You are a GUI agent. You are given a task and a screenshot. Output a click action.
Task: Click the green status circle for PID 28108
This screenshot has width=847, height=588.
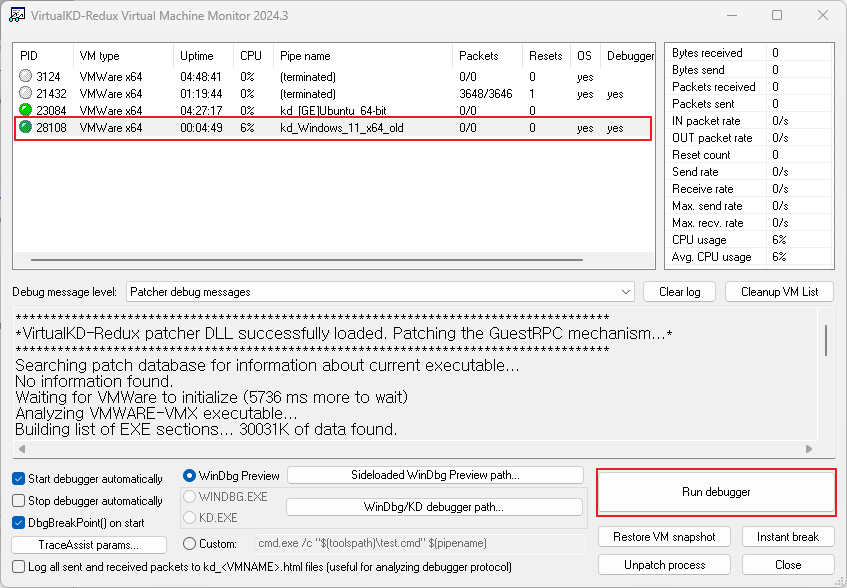pos(25,127)
